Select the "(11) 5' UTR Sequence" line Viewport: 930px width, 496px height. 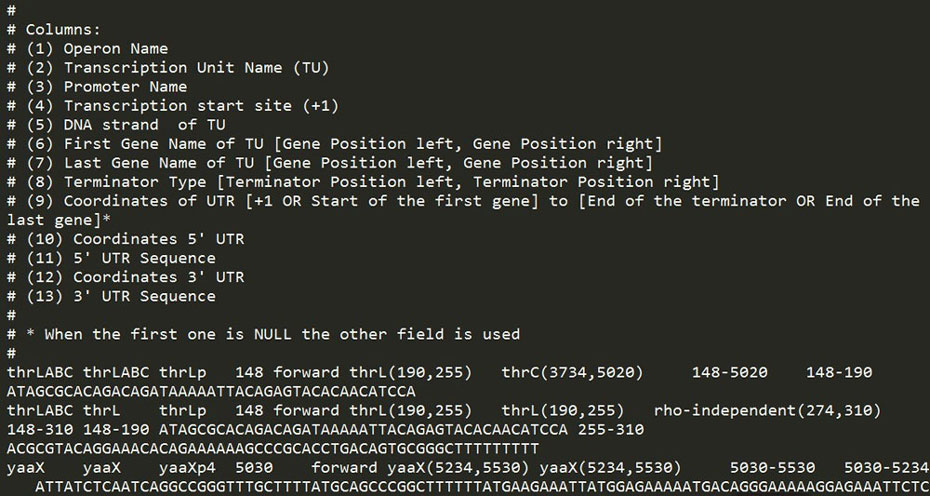tap(111, 257)
